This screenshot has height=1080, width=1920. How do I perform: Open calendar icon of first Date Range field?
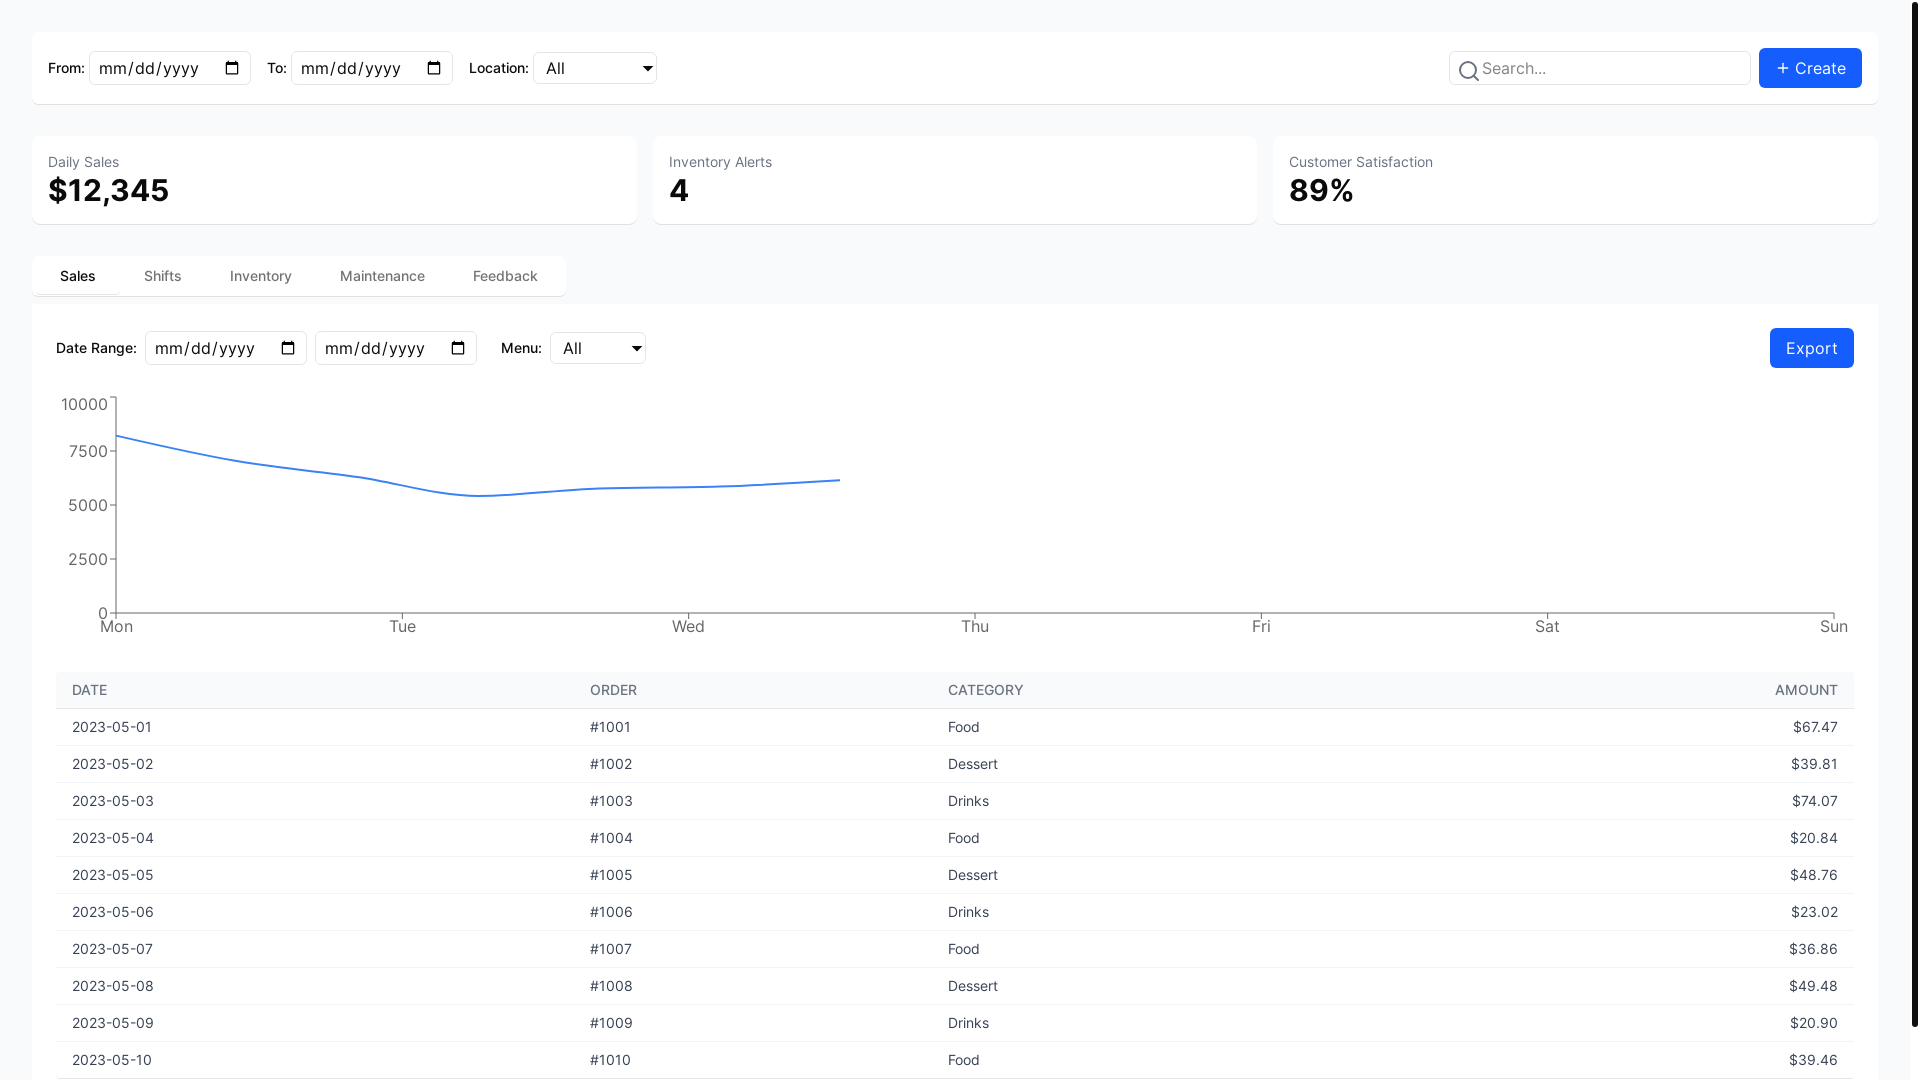[288, 348]
